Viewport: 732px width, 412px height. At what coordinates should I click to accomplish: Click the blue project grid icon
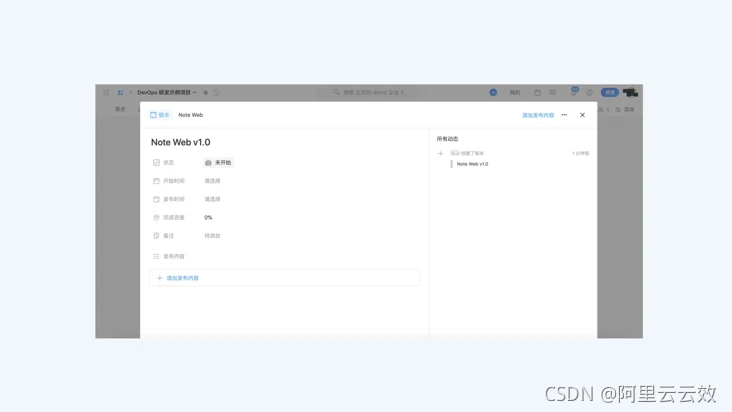[x=120, y=92]
